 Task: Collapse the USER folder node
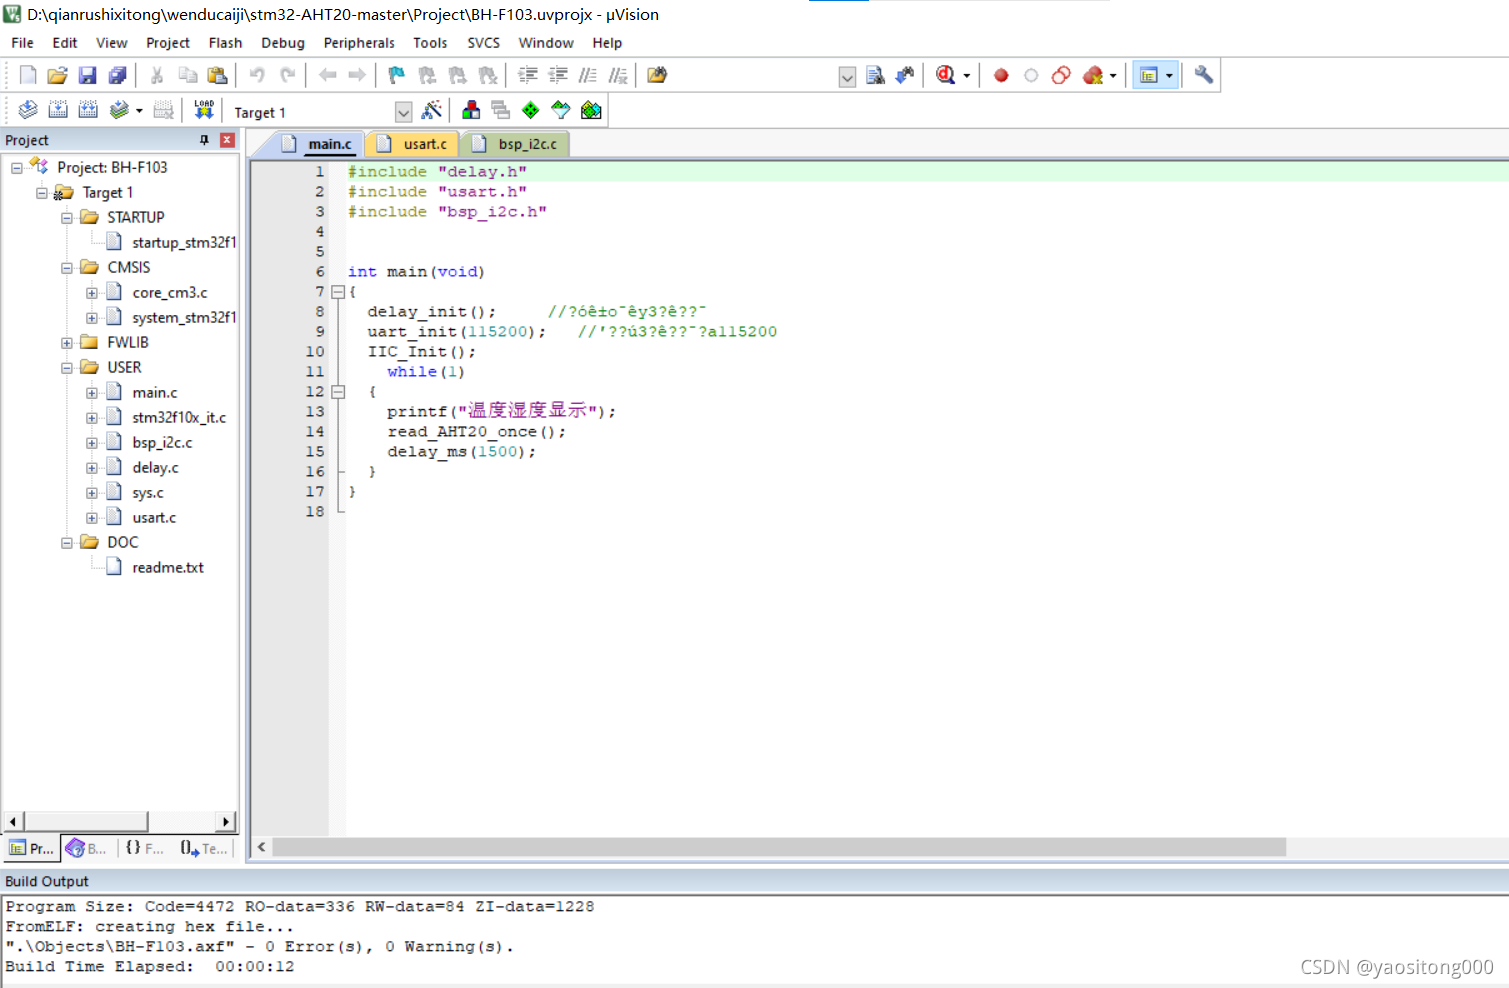(x=67, y=368)
